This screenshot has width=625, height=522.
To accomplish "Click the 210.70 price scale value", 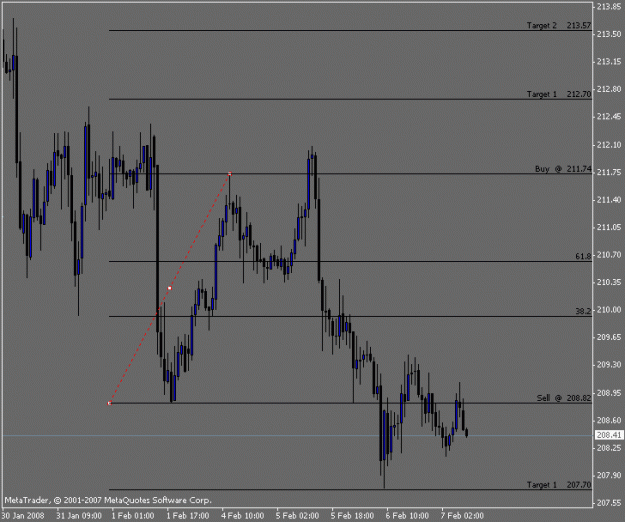I will [x=609, y=255].
